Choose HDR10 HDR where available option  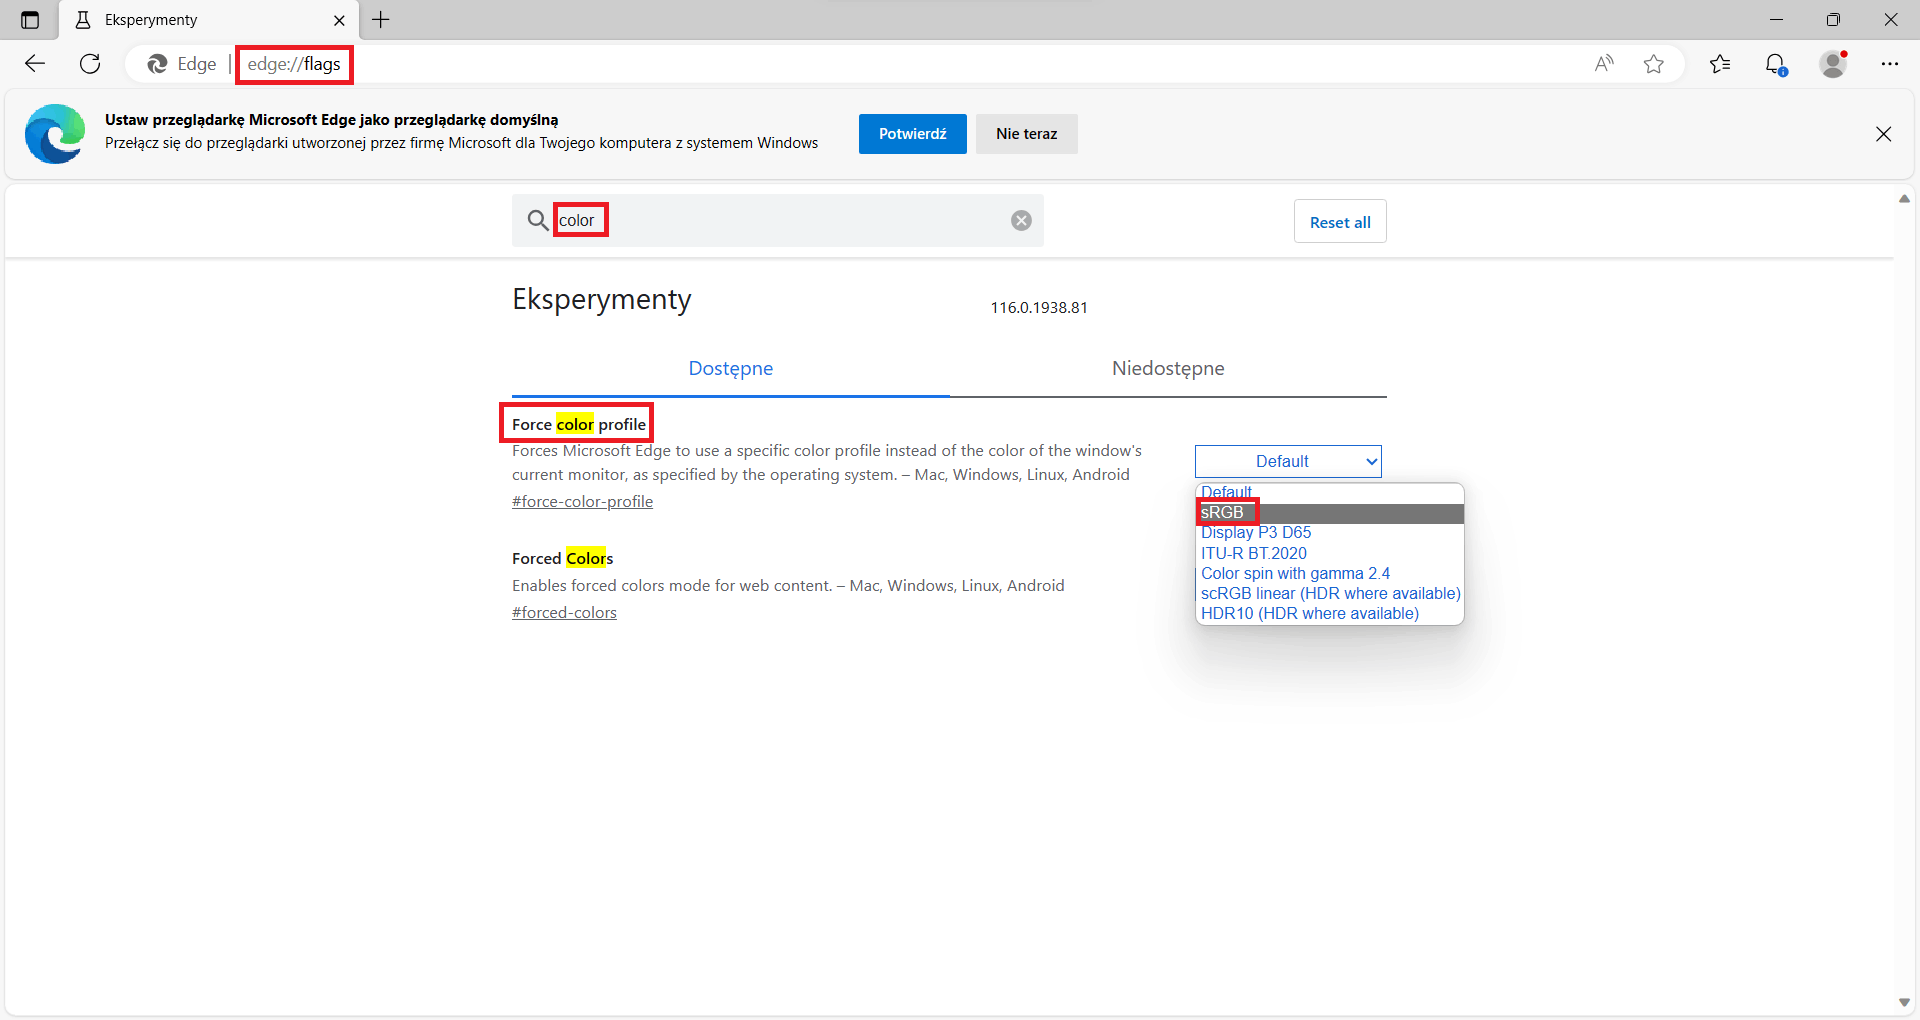coord(1329,613)
